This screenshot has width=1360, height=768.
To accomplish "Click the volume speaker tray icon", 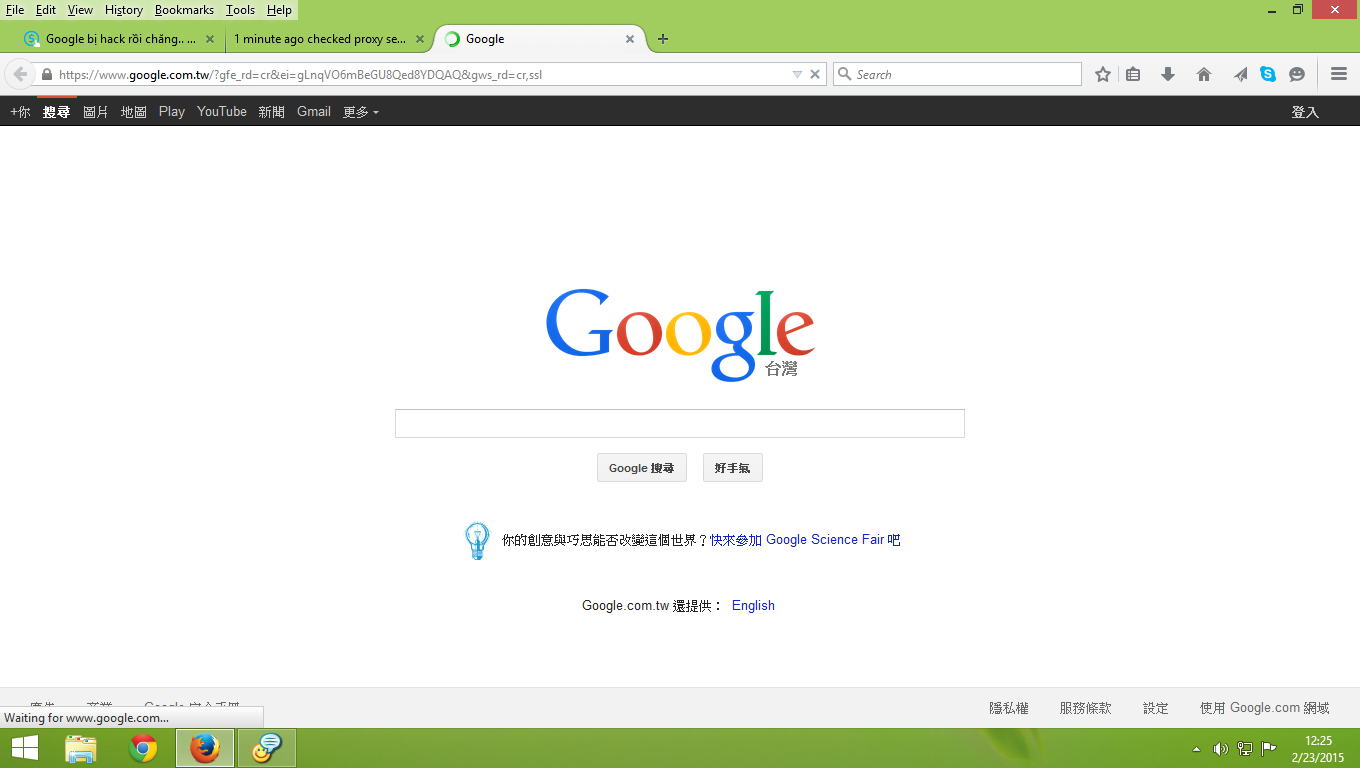I will coord(1220,748).
